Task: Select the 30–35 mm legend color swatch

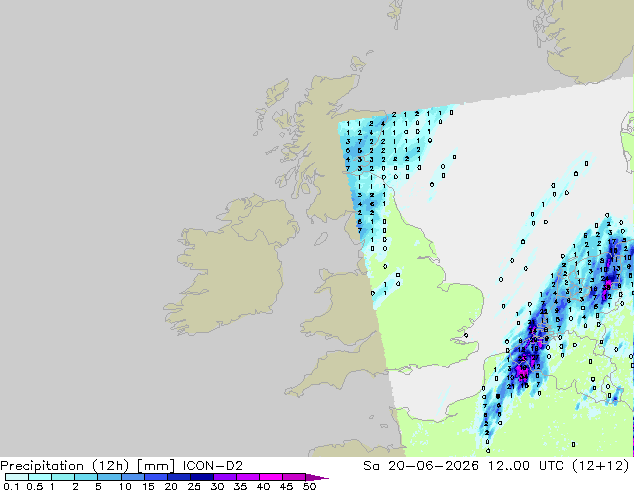Action: pyautogui.click(x=224, y=477)
